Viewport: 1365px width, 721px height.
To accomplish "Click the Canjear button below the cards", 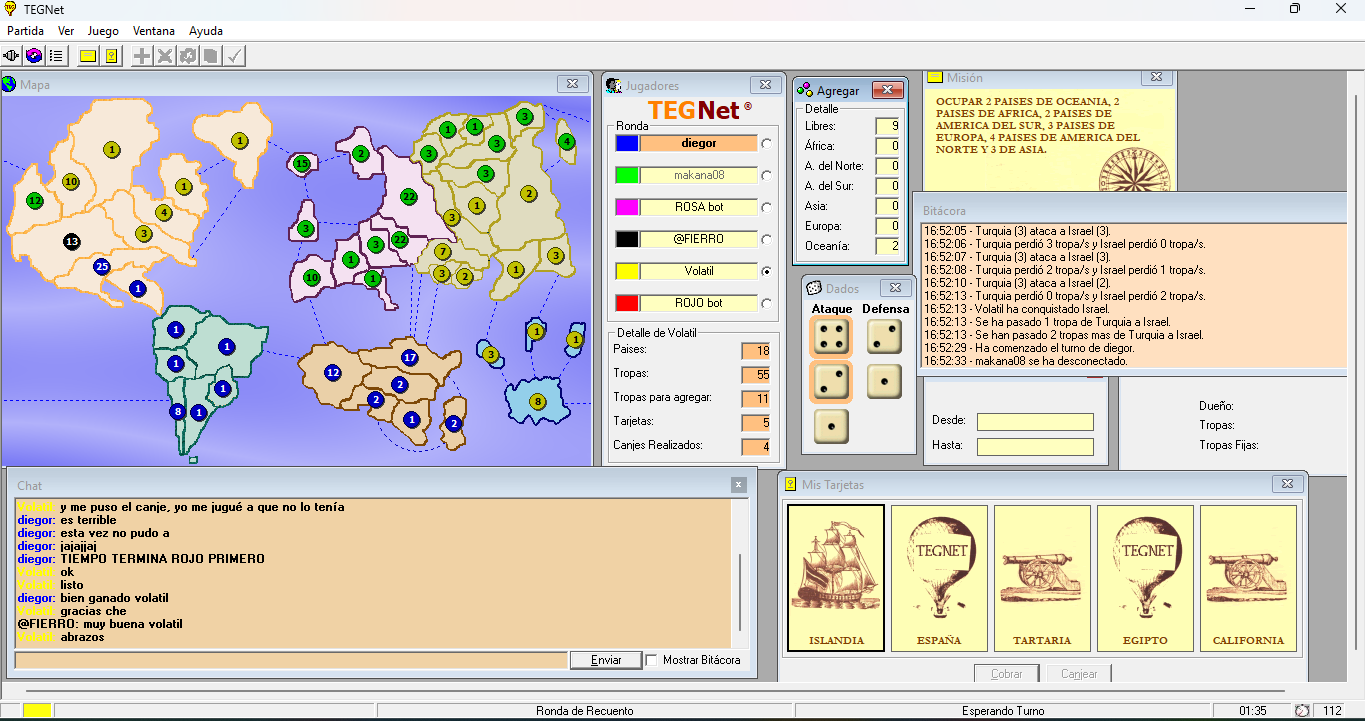I will [1079, 674].
